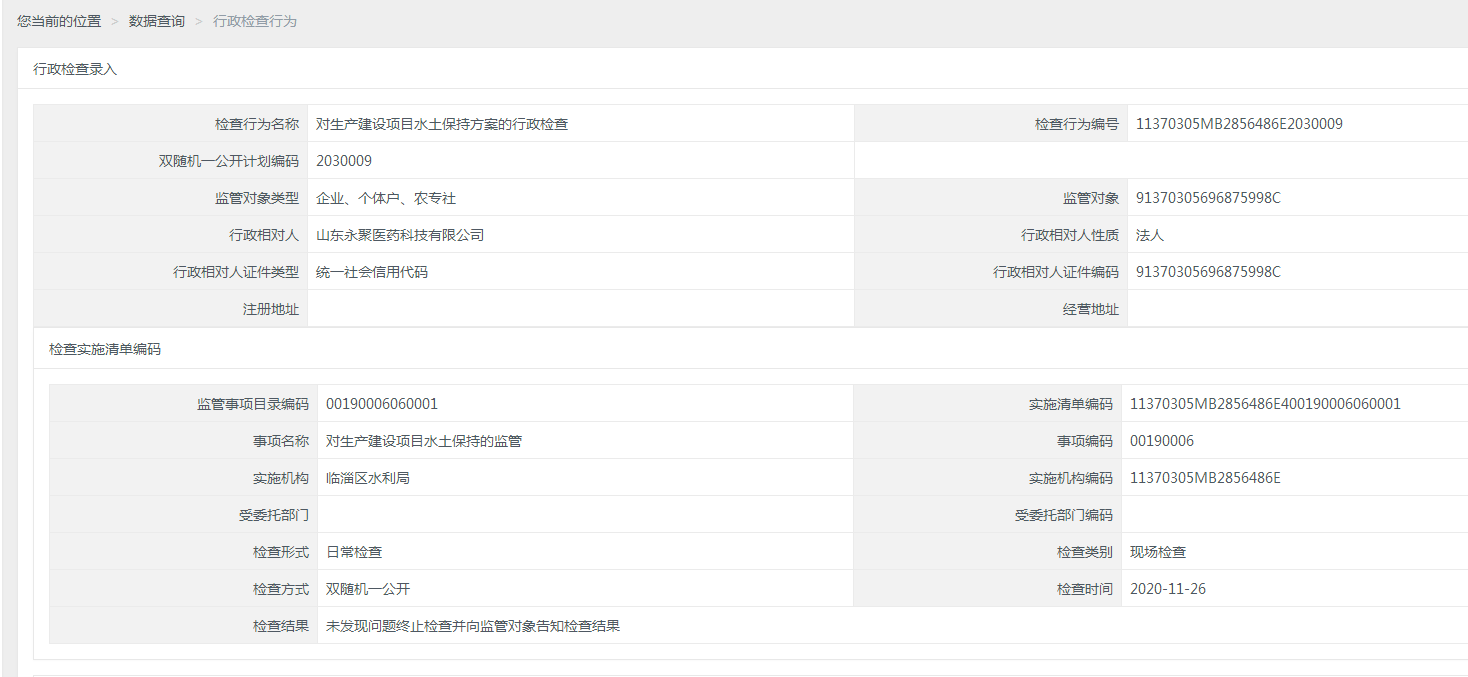The width and height of the screenshot is (1468, 677).
Task: Click the 检查行为编号 value 11370305MB2856486E2030009
Action: click(1239, 124)
